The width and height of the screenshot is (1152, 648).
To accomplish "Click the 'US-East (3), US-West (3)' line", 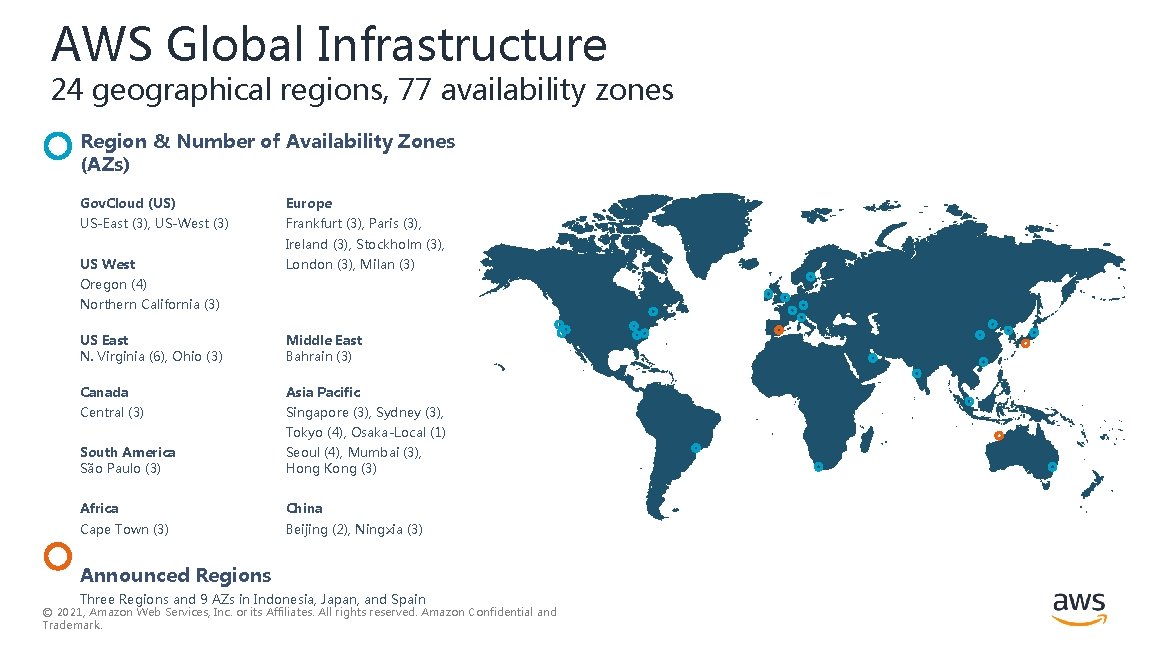I will pyautogui.click(x=154, y=223).
